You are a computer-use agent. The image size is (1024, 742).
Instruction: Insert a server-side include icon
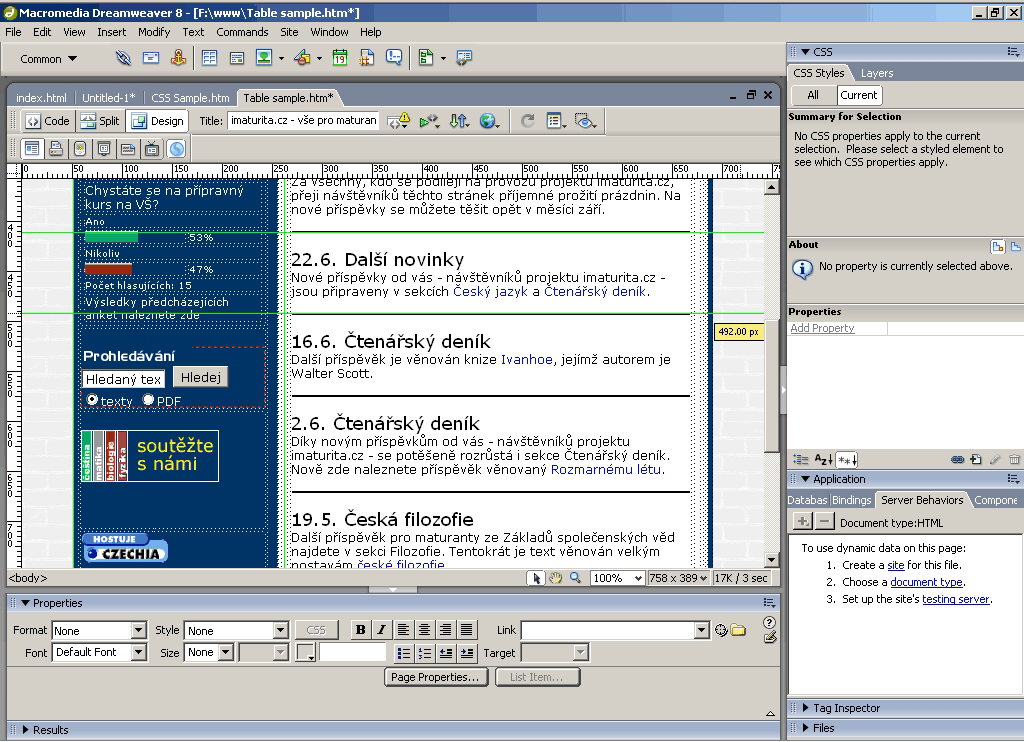(367, 58)
